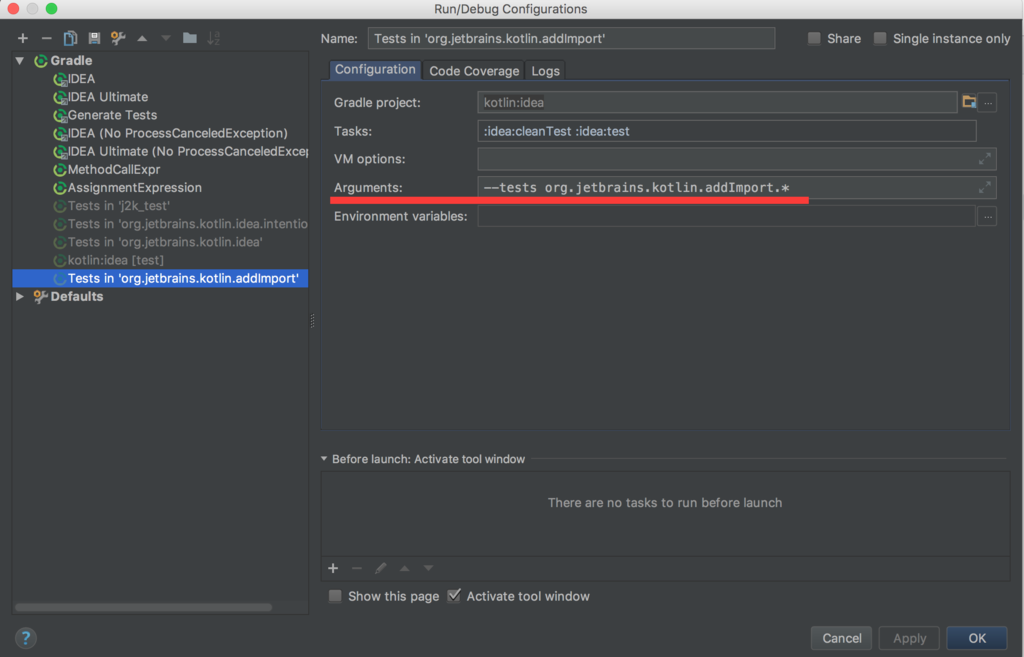Enable Single instance only
The height and width of the screenshot is (657, 1024).
[x=880, y=38]
